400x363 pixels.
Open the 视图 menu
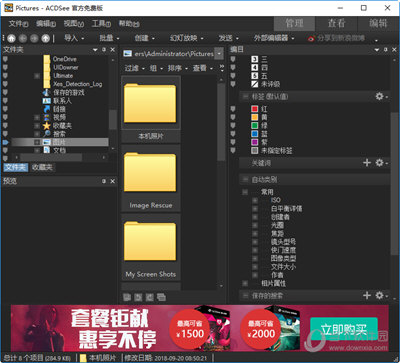[x=74, y=24]
